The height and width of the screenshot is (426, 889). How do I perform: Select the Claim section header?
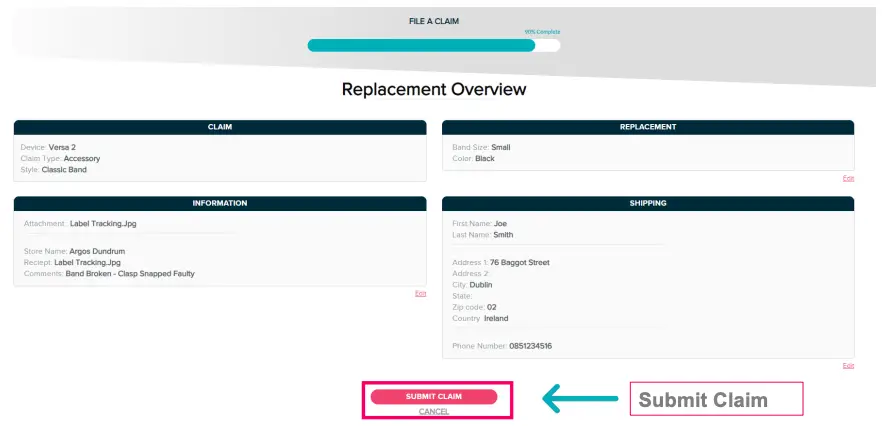click(220, 127)
